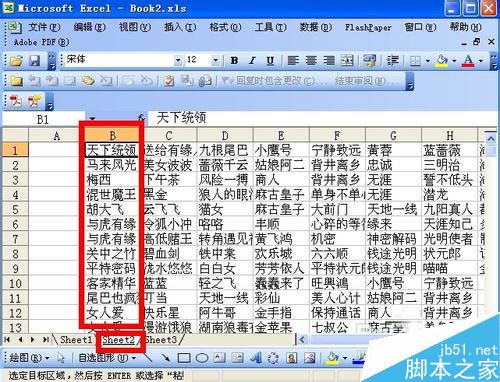500x382 pixels.
Task: Open the 编辑(E) menu
Action: click(89, 27)
